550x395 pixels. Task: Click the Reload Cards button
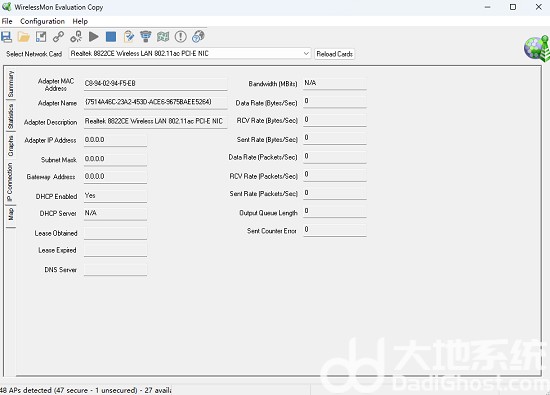[x=334, y=54]
